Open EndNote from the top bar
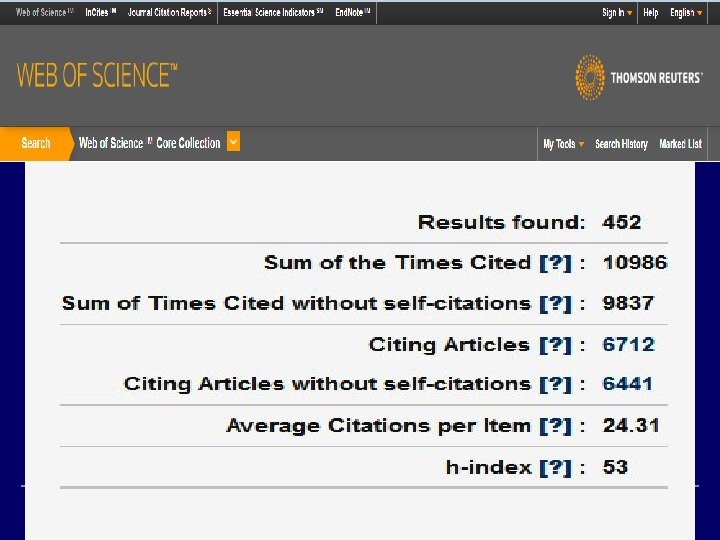 click(352, 12)
